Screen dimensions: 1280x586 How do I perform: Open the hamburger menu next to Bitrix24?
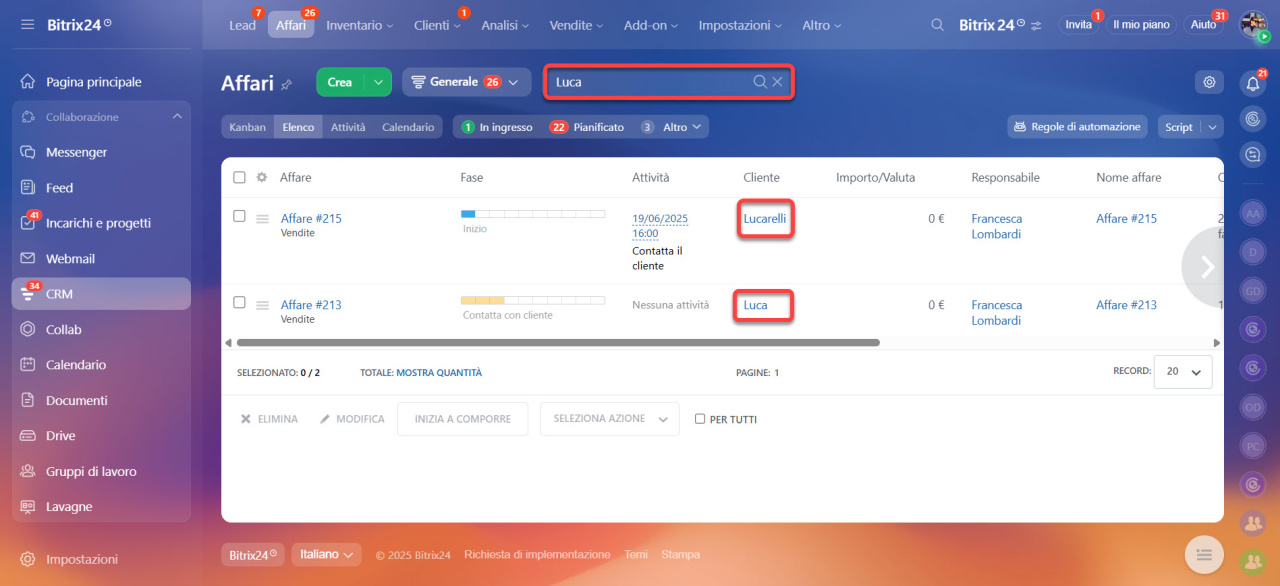coord(27,24)
